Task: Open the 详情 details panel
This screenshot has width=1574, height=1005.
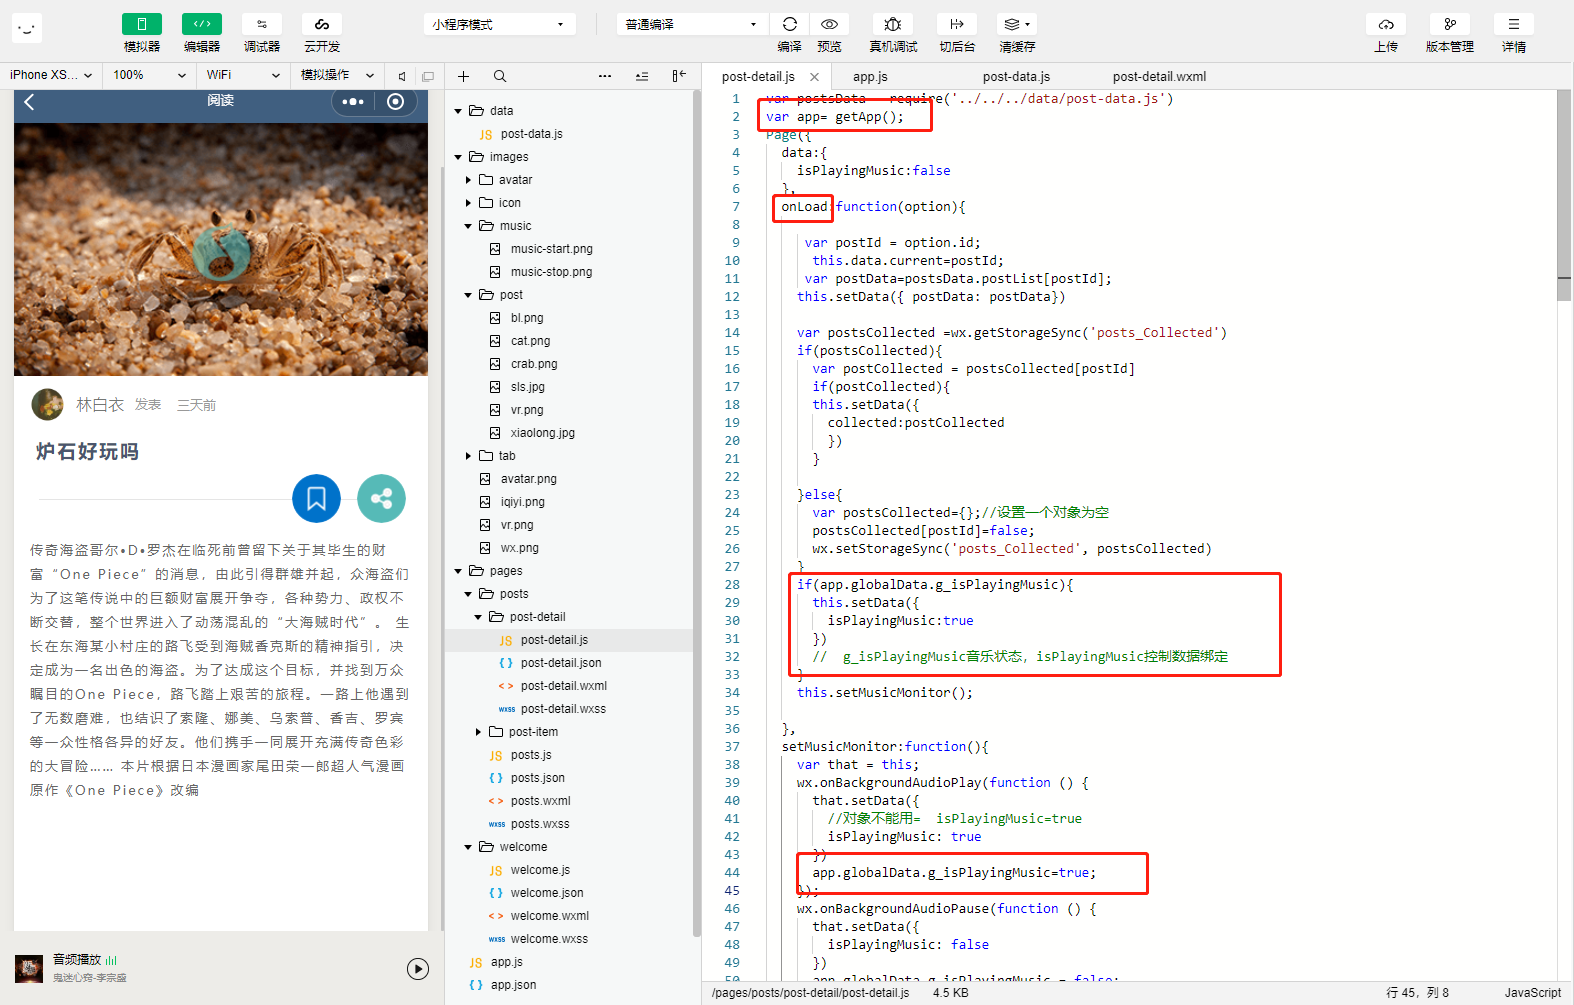Action: [x=1514, y=24]
